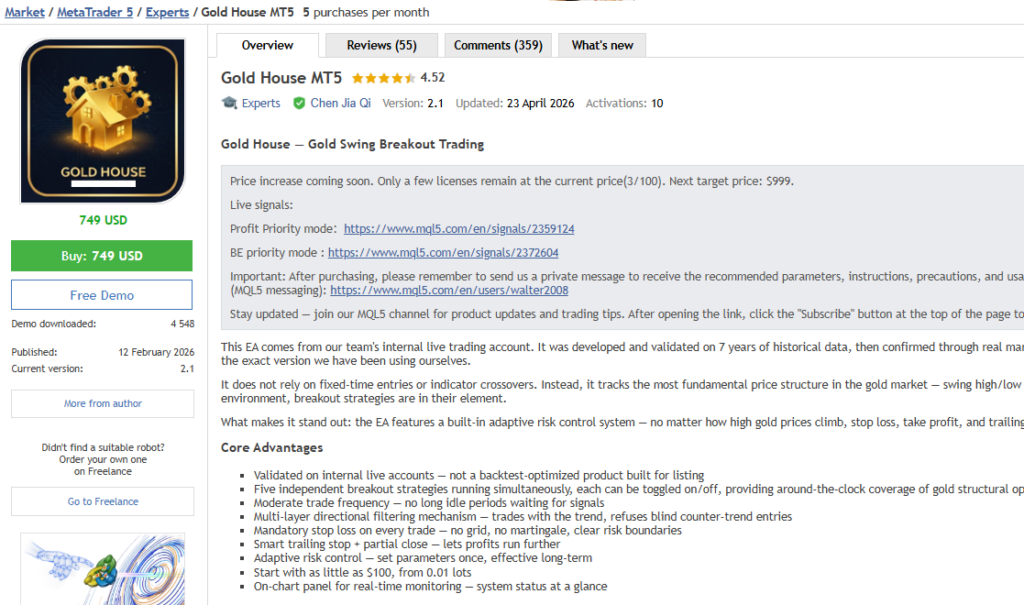Click the 4.52 rating value

coord(432,78)
